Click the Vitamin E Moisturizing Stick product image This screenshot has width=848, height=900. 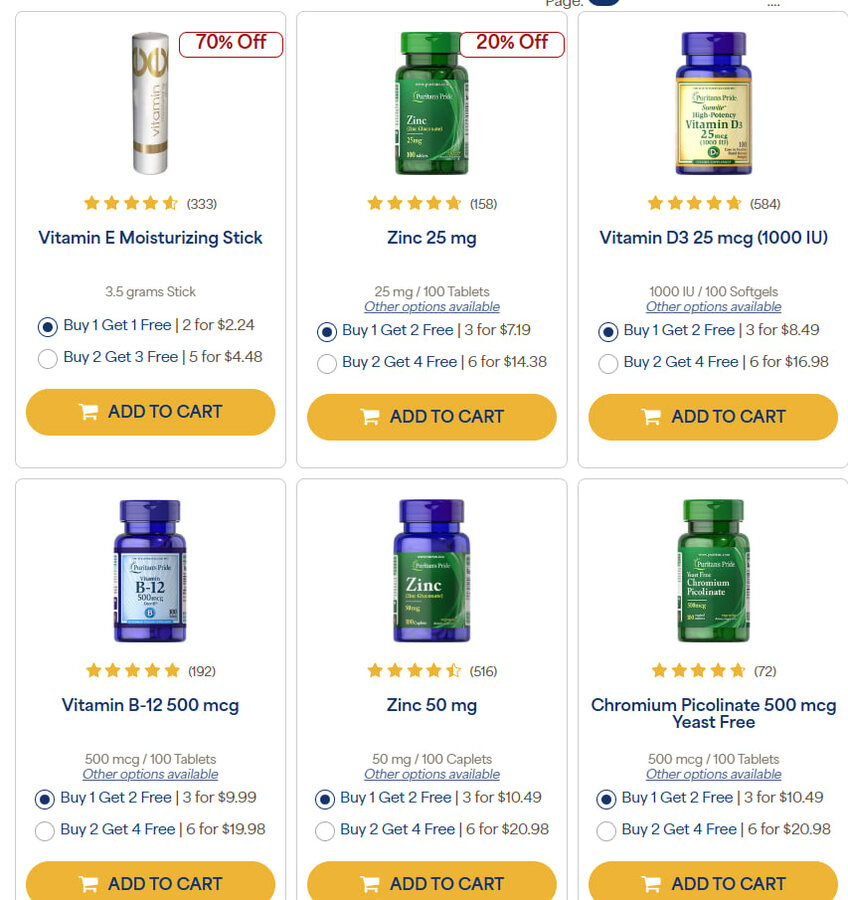coord(150,103)
